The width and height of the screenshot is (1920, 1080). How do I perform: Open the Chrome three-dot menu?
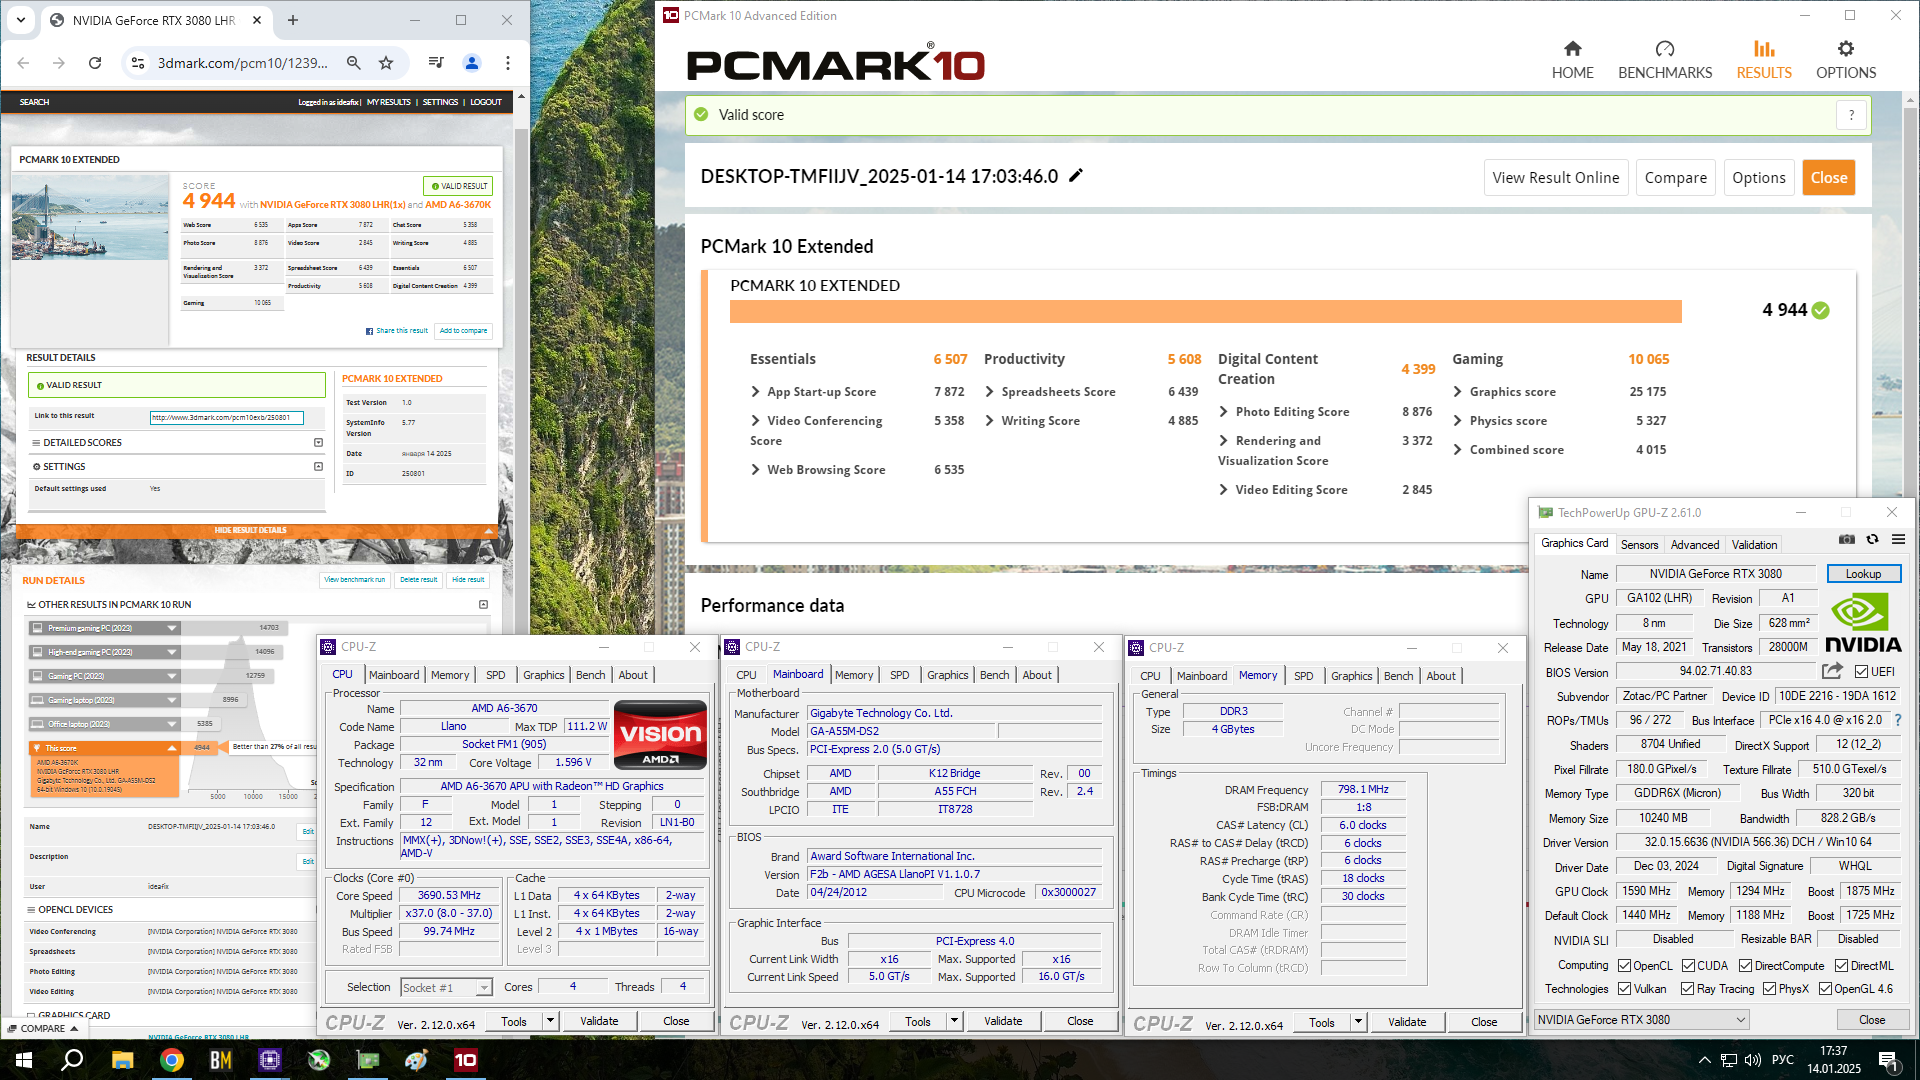click(x=508, y=63)
